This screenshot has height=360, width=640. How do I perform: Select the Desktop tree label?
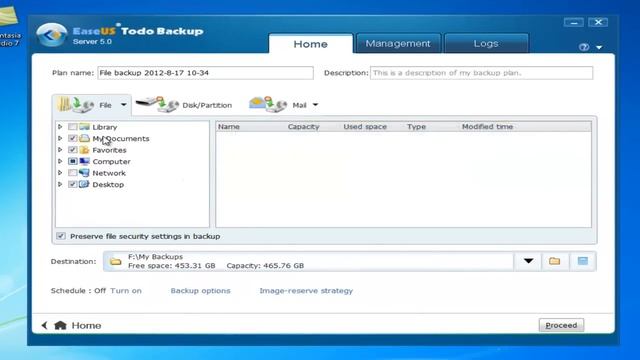108,184
